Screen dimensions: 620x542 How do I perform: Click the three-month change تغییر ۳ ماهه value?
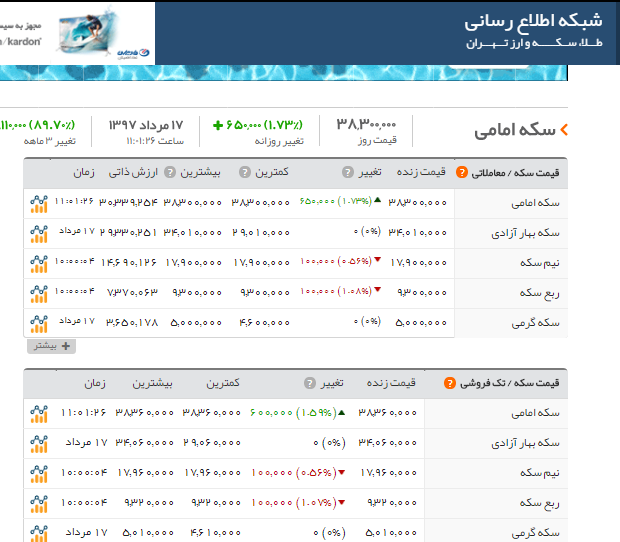38,125
